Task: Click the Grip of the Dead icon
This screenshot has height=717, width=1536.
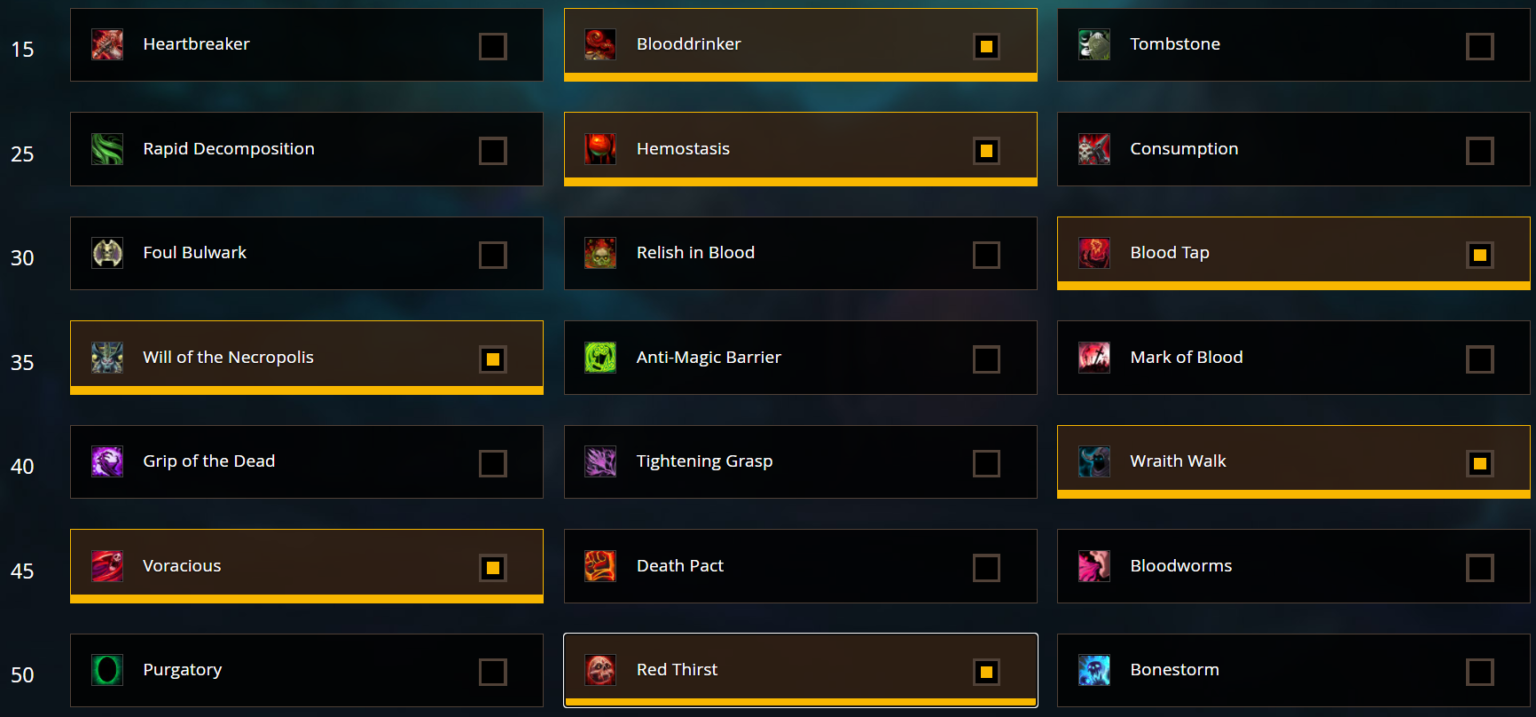Action: pos(107,461)
